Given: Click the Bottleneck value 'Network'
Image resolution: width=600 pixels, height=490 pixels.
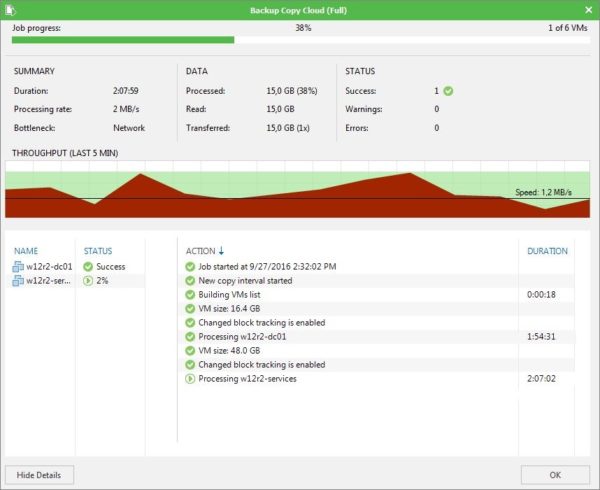Looking at the screenshot, I should pos(129,128).
